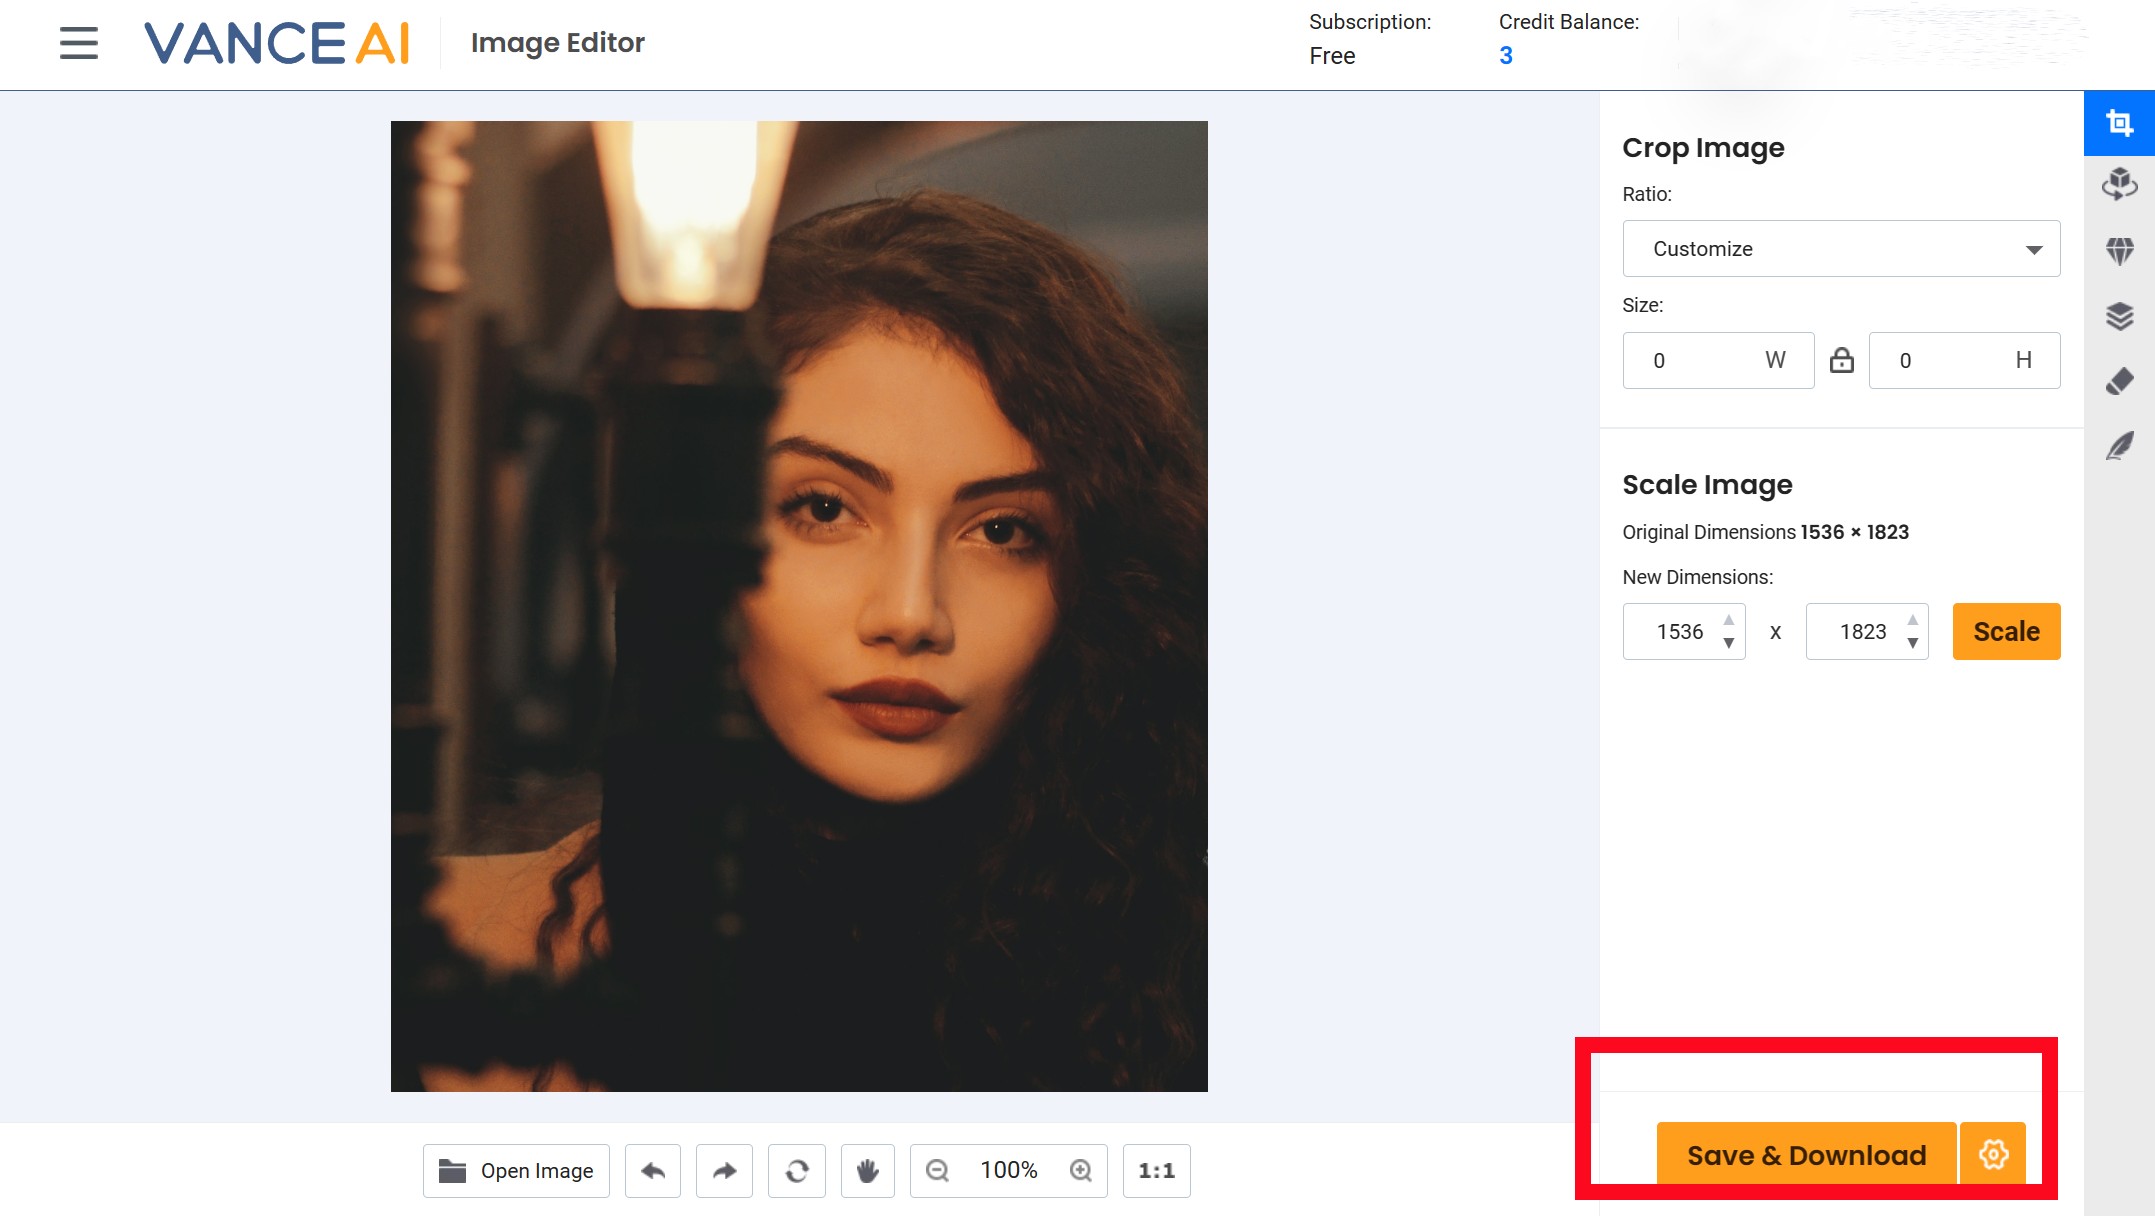Increase width 1536 with stepper arrow
2155x1216 pixels.
coord(1728,619)
